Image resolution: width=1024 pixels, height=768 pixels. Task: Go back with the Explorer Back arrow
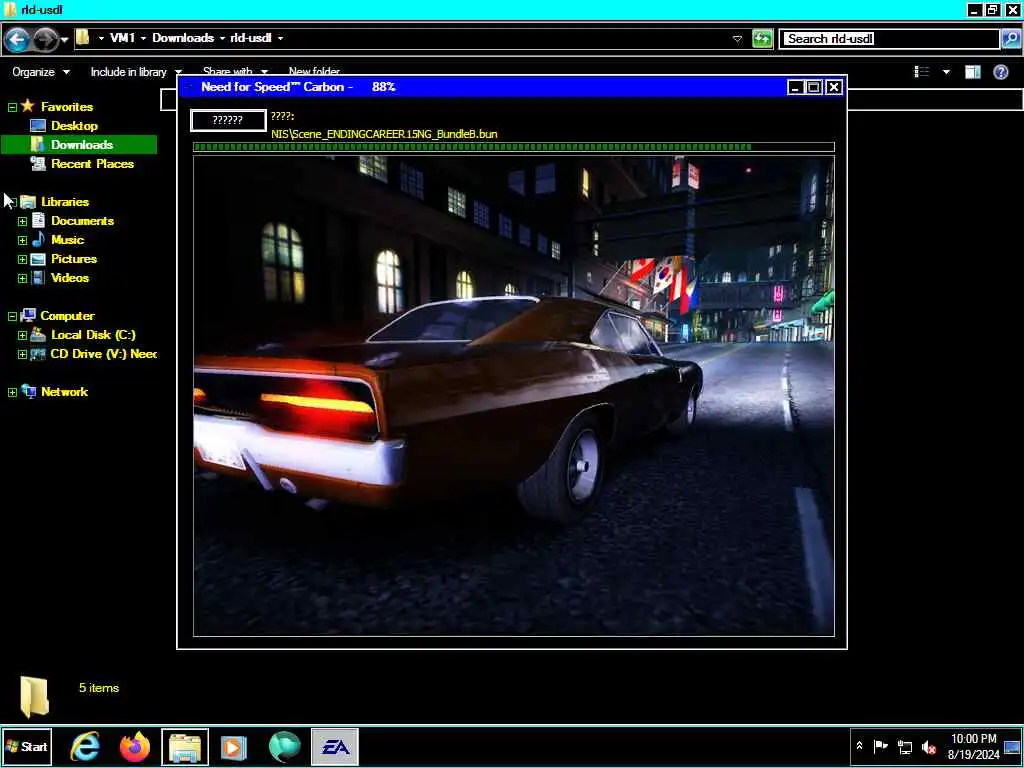[17, 40]
